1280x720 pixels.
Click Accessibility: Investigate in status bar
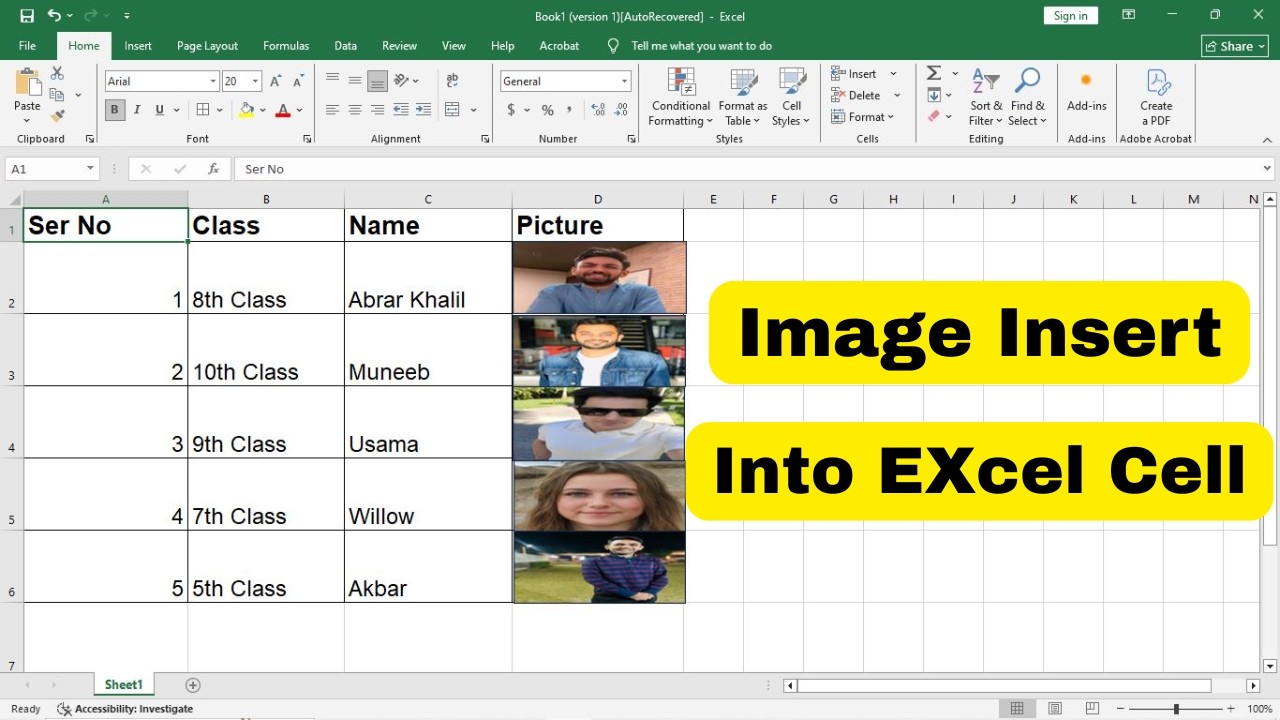[x=125, y=709]
